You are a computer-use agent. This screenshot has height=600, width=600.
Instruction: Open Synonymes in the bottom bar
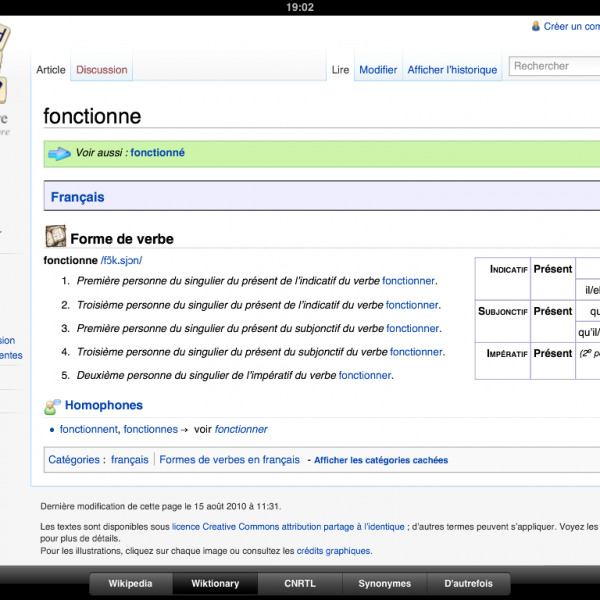click(x=385, y=583)
